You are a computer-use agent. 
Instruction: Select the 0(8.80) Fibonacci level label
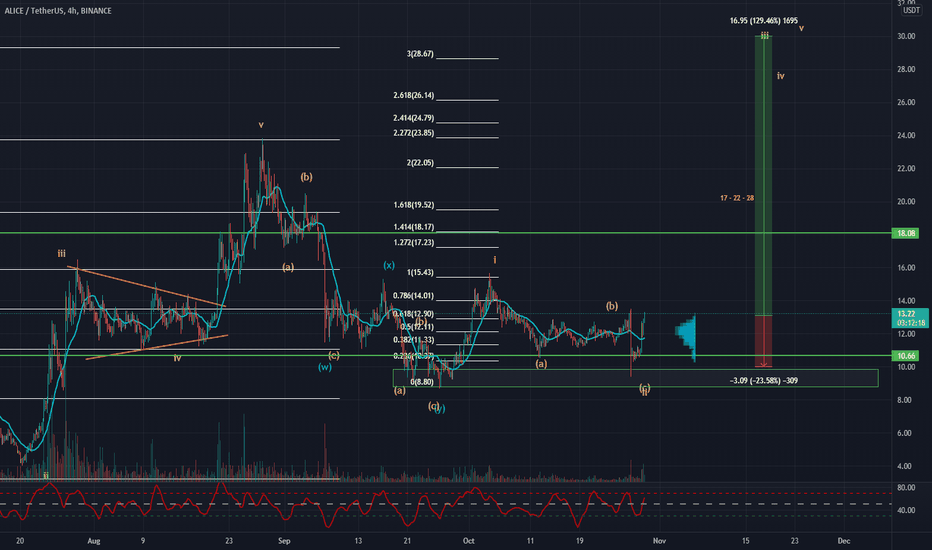(422, 382)
